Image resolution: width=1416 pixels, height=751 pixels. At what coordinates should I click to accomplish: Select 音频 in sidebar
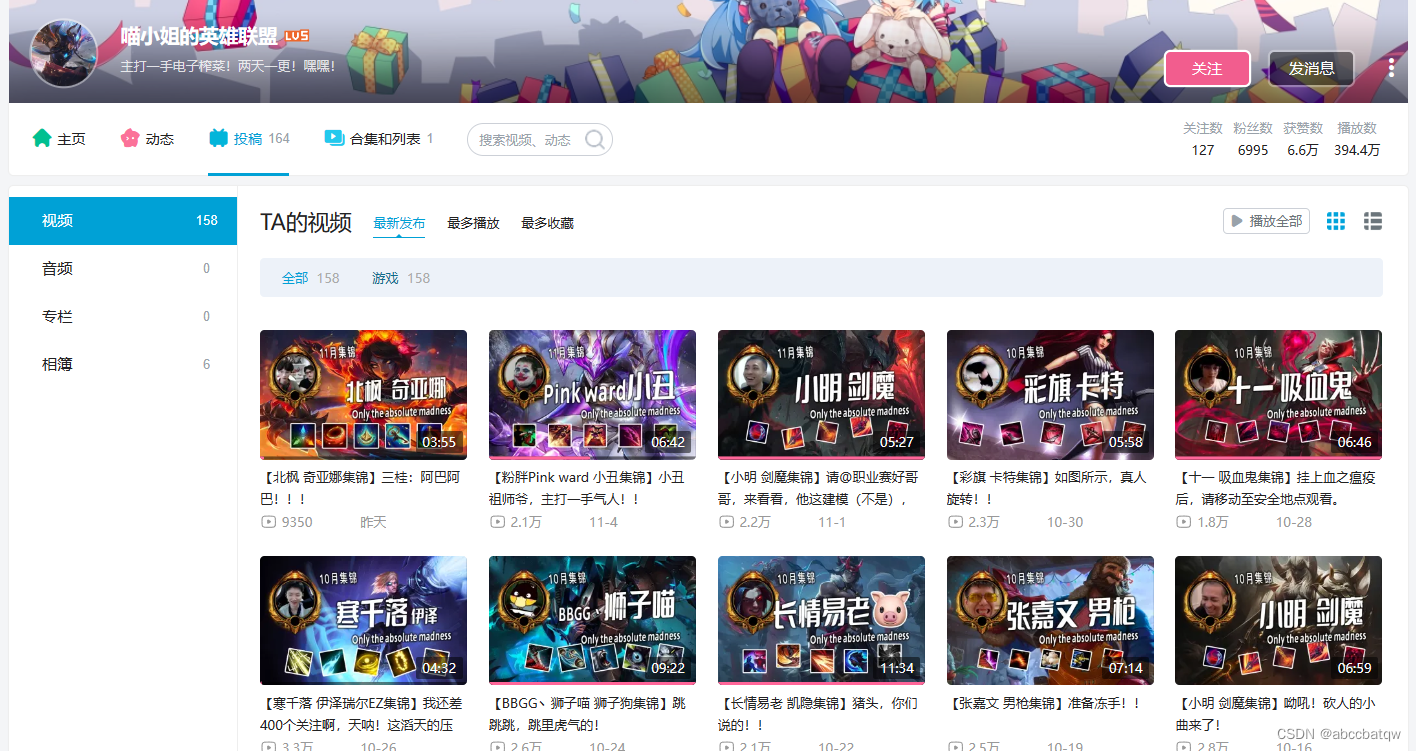click(123, 269)
